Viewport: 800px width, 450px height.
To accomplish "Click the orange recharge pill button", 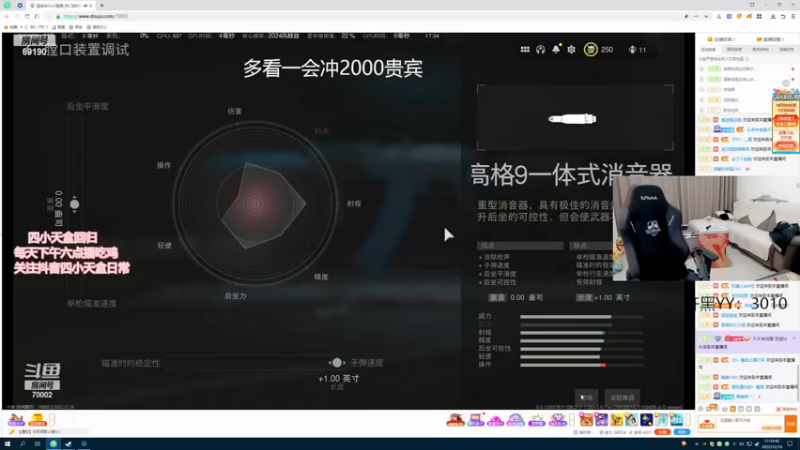I will pos(662,432).
